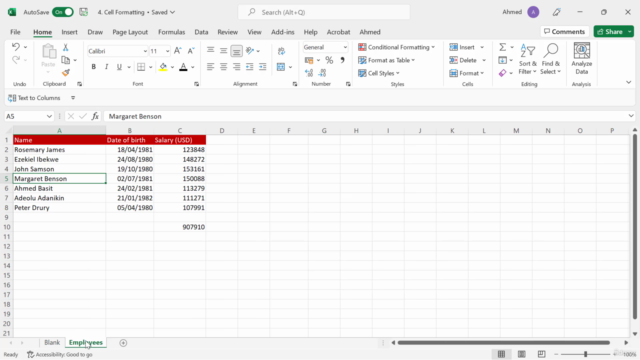
Task: Open Sort & Filter tool
Action: pyautogui.click(x=528, y=58)
